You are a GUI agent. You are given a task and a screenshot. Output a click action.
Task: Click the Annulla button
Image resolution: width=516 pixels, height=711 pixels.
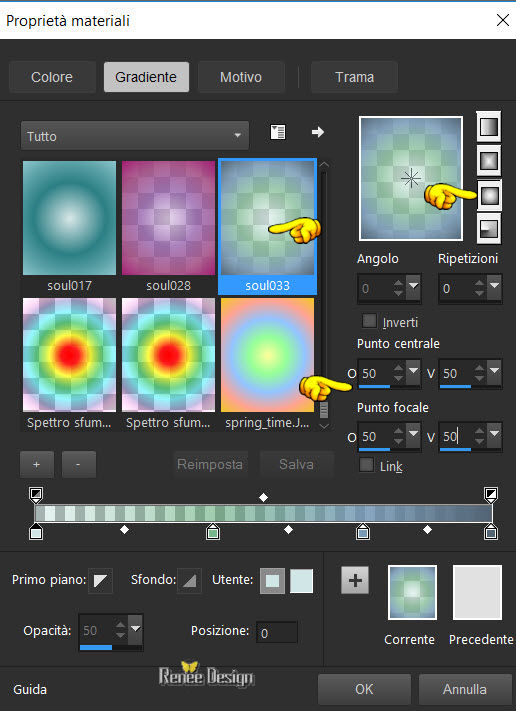tap(465, 689)
